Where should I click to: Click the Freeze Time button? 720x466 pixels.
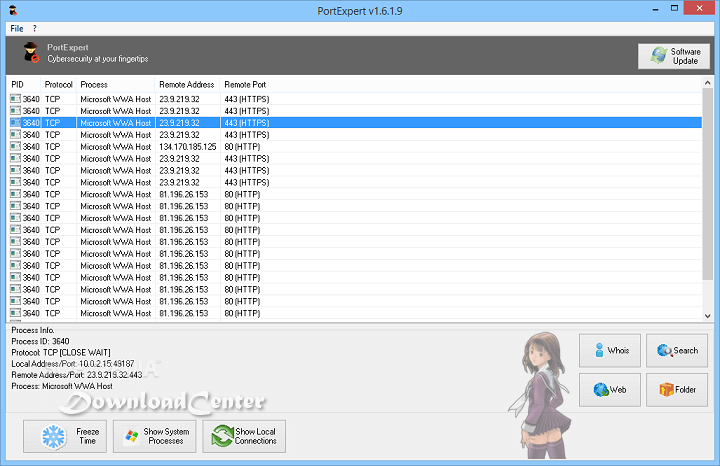[65, 436]
